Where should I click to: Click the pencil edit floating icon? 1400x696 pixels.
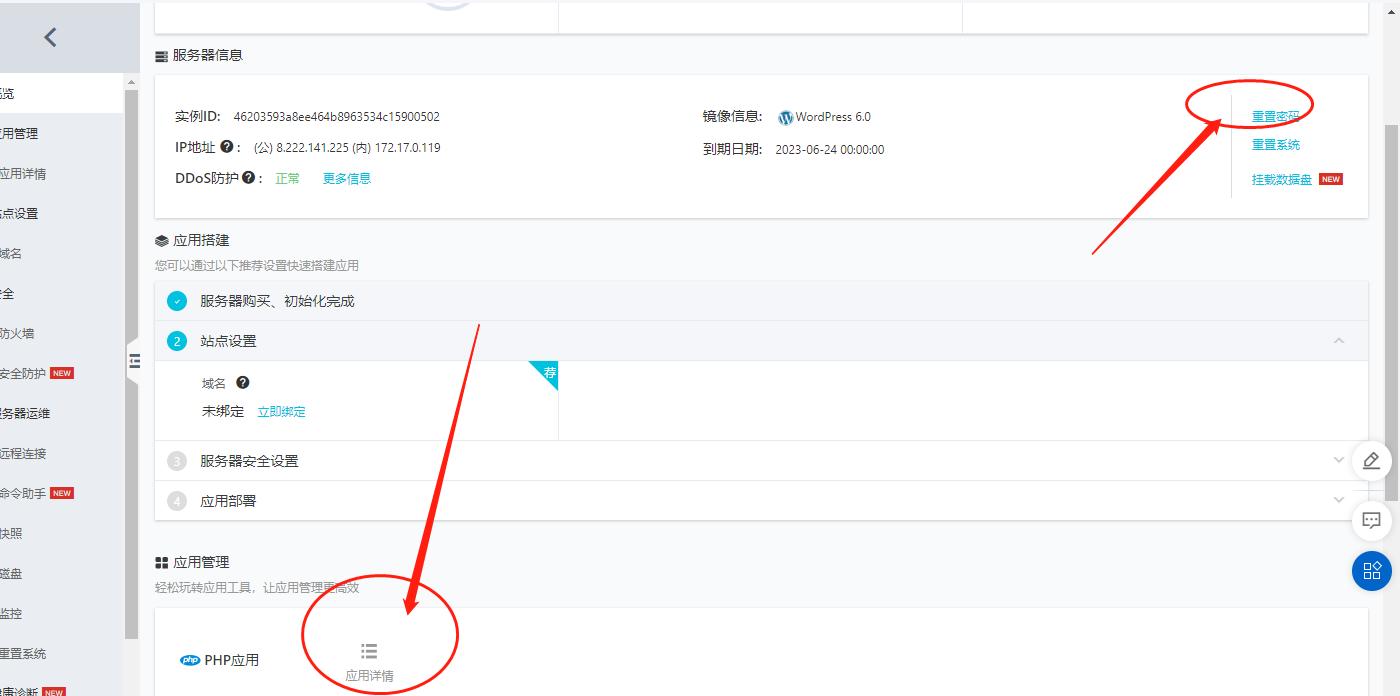pyautogui.click(x=1371, y=459)
